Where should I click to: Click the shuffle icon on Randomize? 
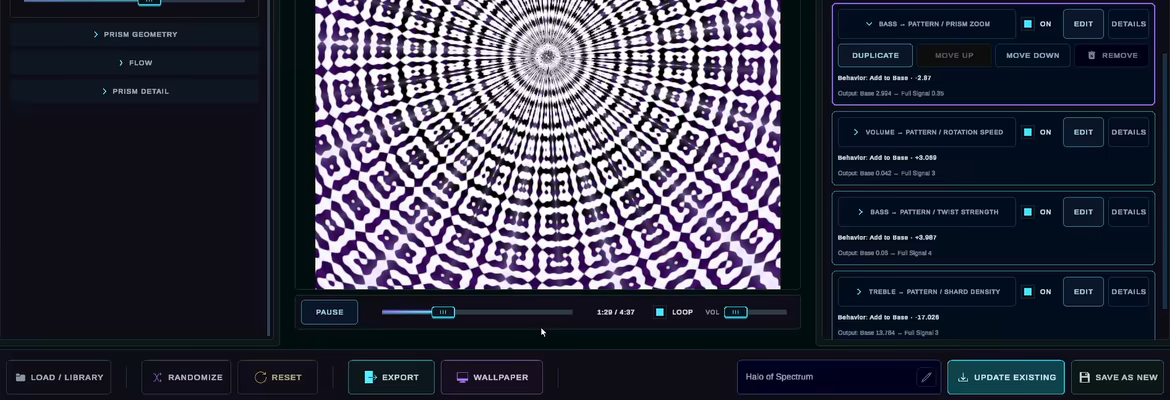pos(157,378)
